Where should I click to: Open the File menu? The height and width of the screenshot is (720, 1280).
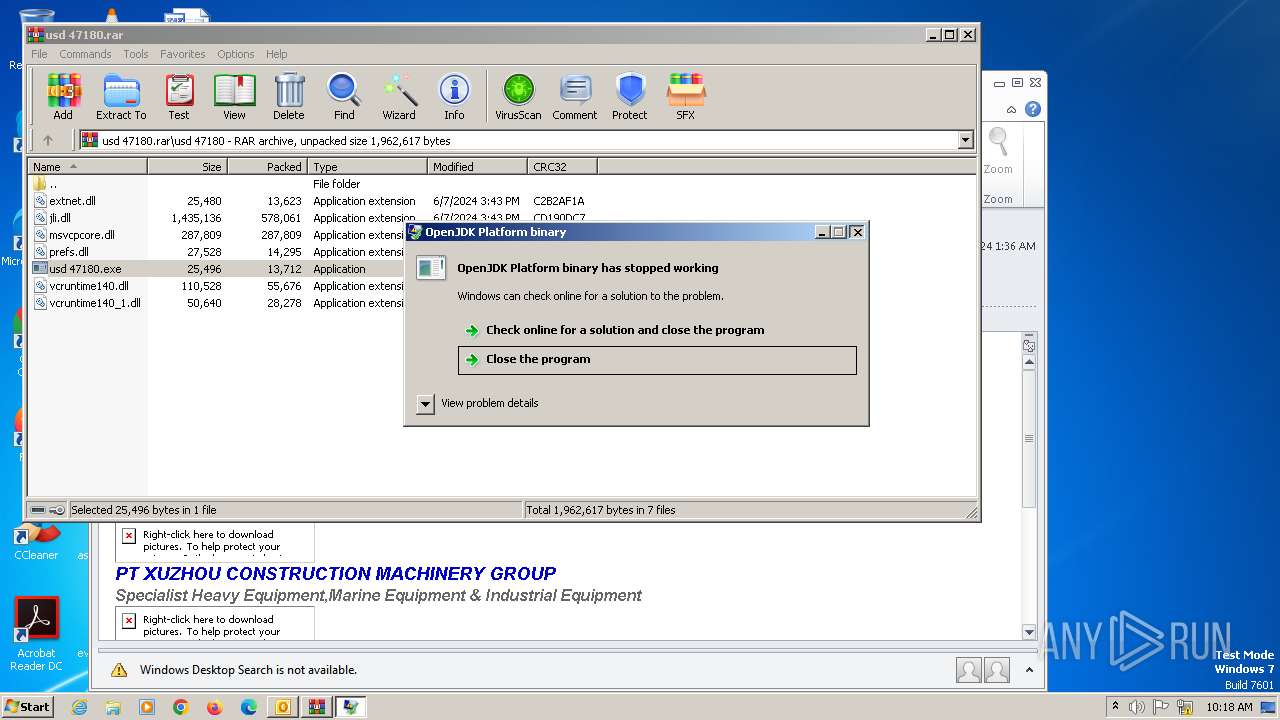click(39, 54)
